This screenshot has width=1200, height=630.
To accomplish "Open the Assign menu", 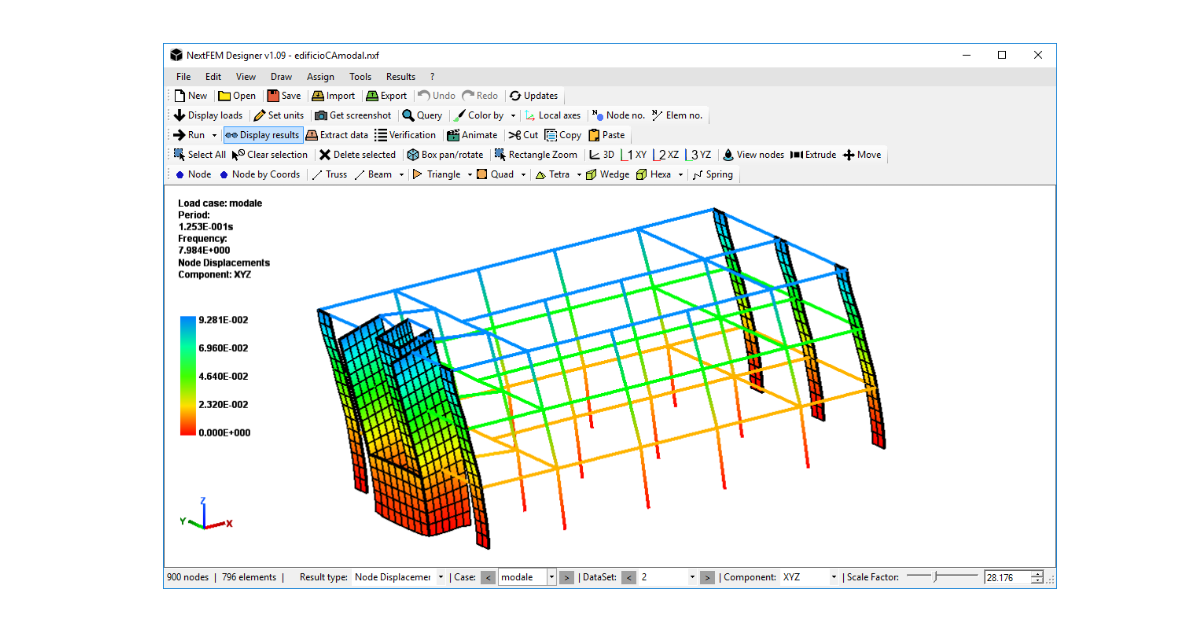I will [320, 76].
